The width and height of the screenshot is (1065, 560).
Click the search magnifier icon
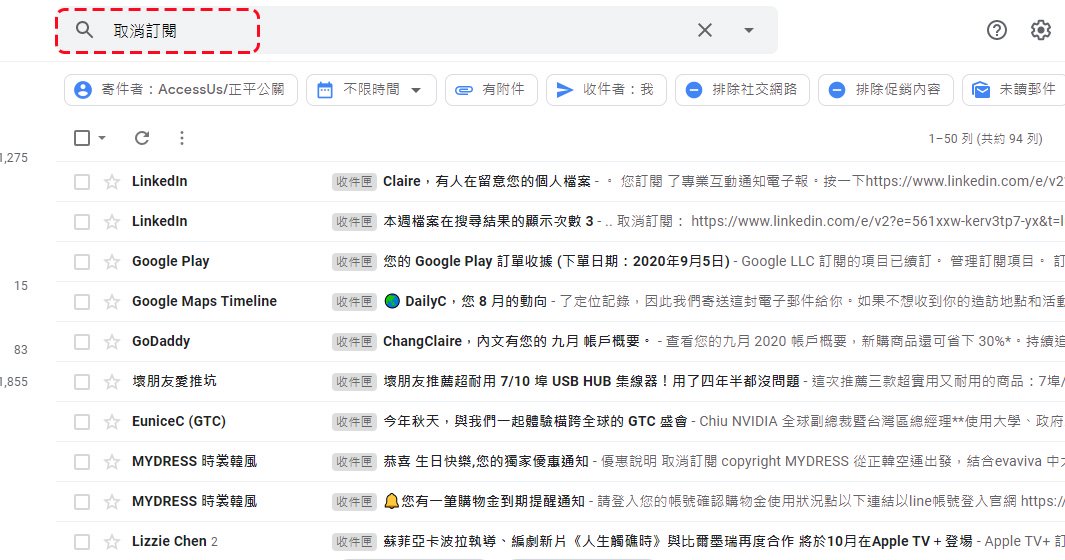pos(84,30)
